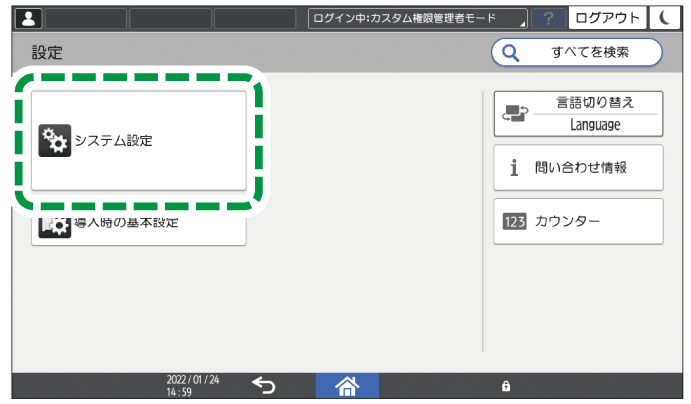
Task: Activate energy saver moon icon
Action: point(665,18)
